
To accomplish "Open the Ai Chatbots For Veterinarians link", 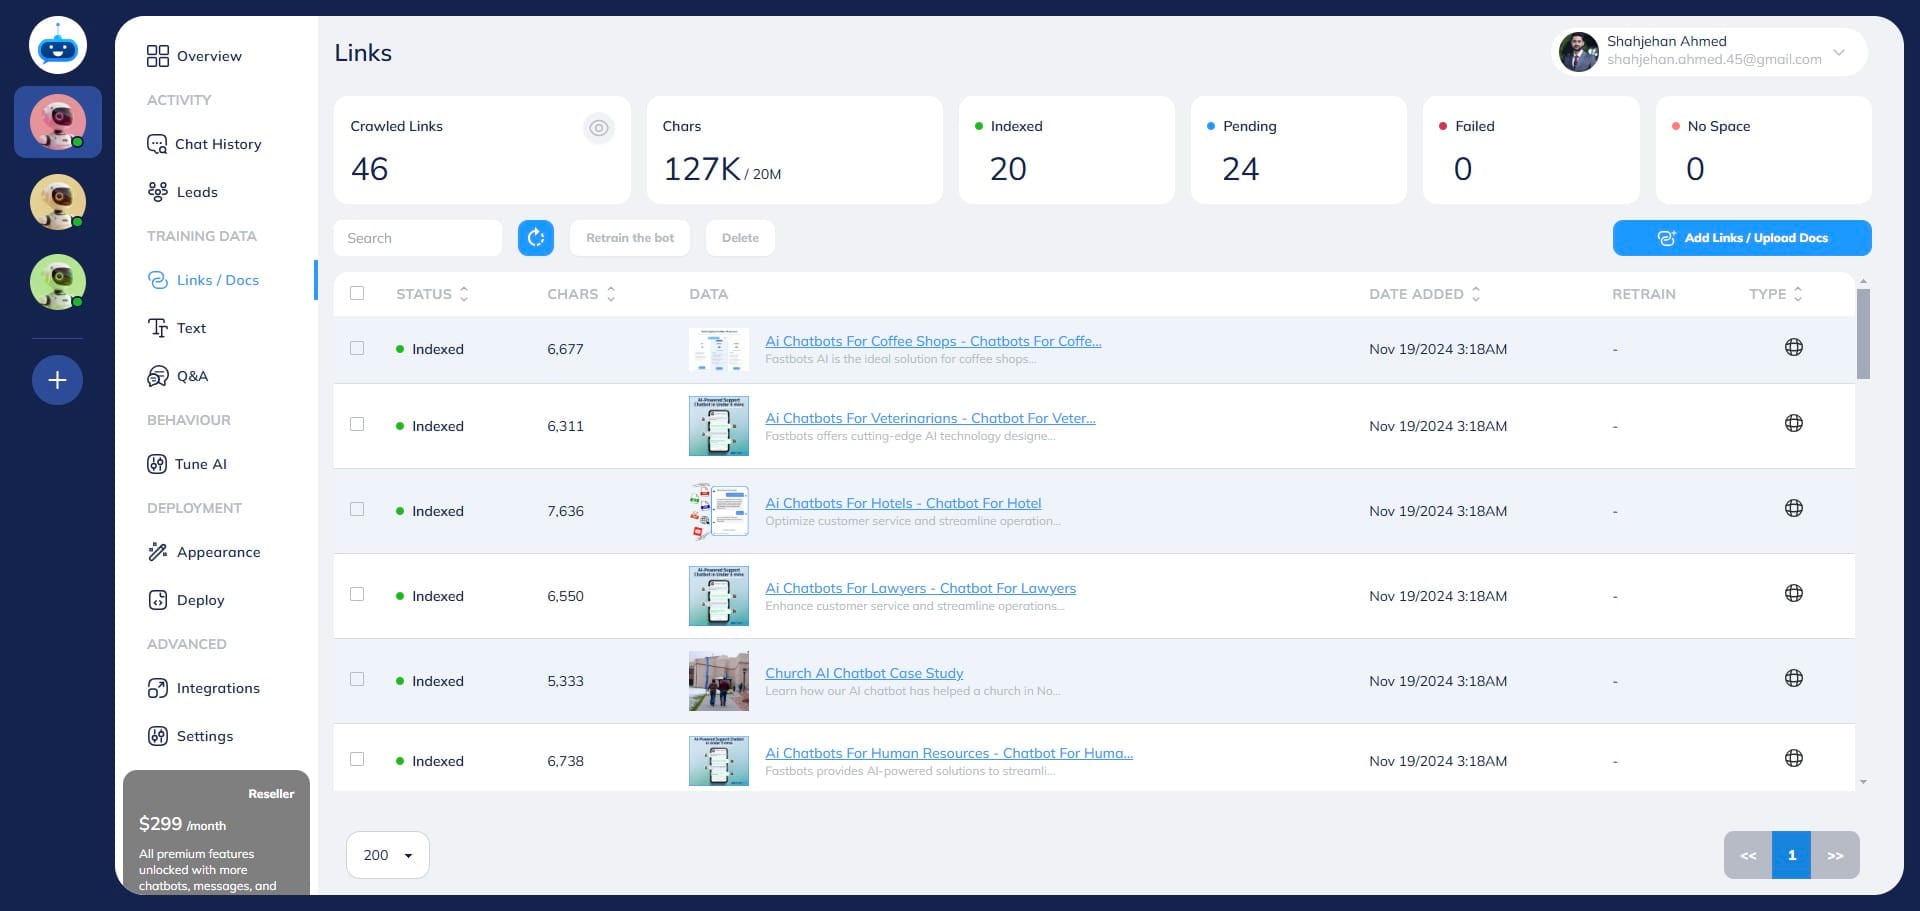I will click(929, 418).
